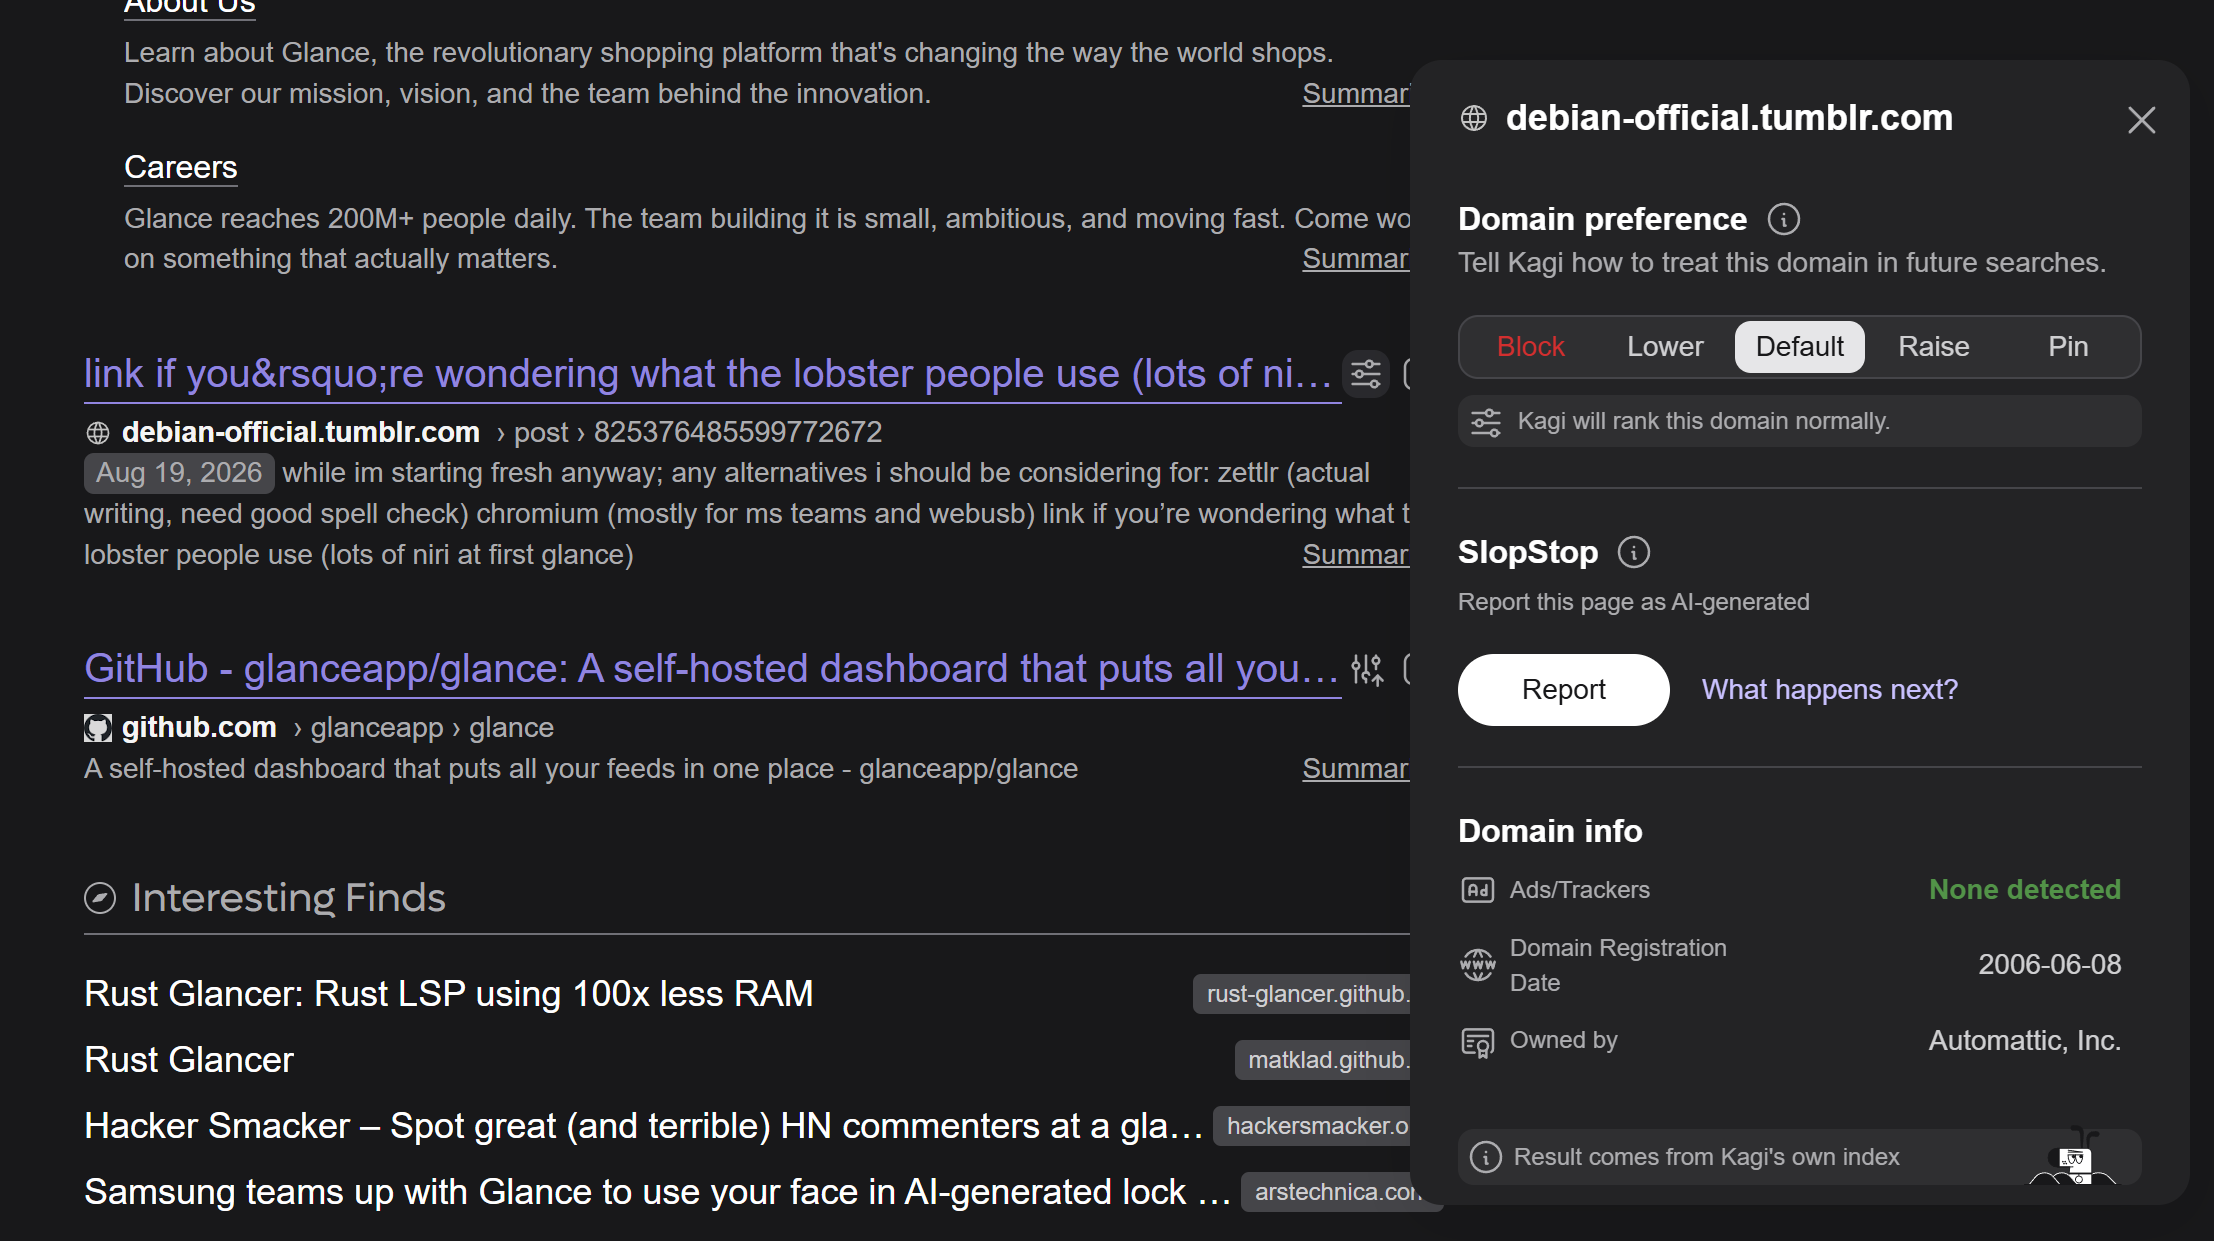2214x1241 pixels.
Task: Open the plain 'Rust Glancer' interesting find
Action: (189, 1060)
